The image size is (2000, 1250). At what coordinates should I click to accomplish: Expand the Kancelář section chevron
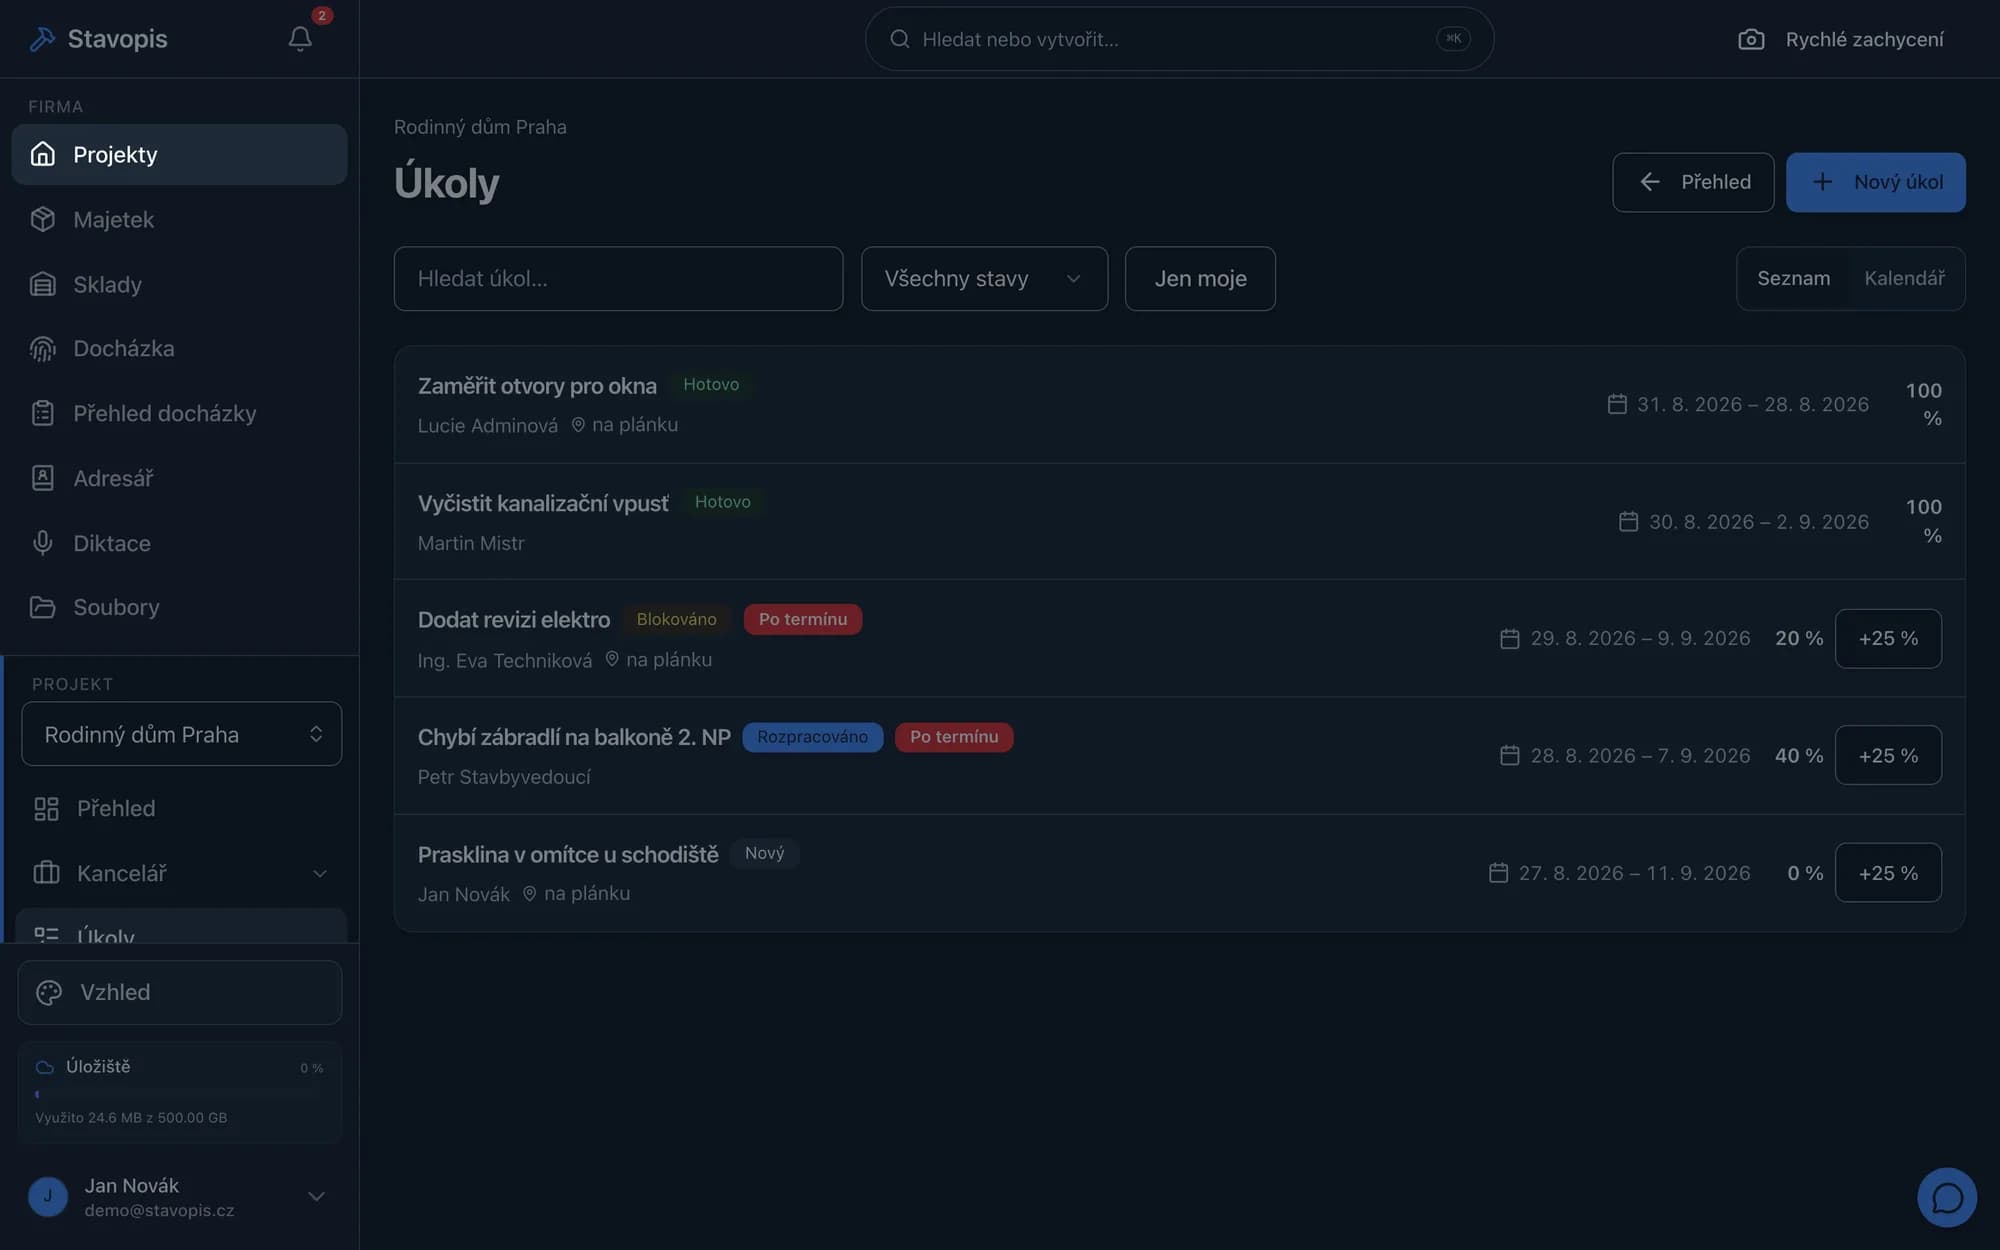click(x=319, y=873)
